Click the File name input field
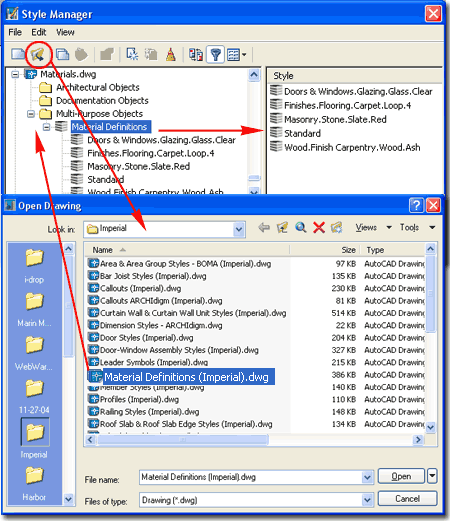Viewport: 450px width, 521px height. coord(250,477)
